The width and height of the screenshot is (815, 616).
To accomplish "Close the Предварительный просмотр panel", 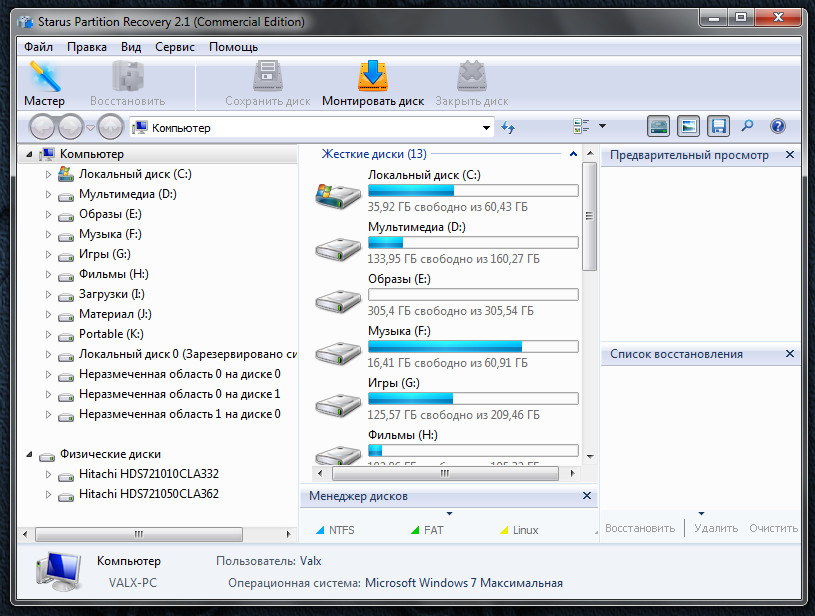I will coord(790,155).
